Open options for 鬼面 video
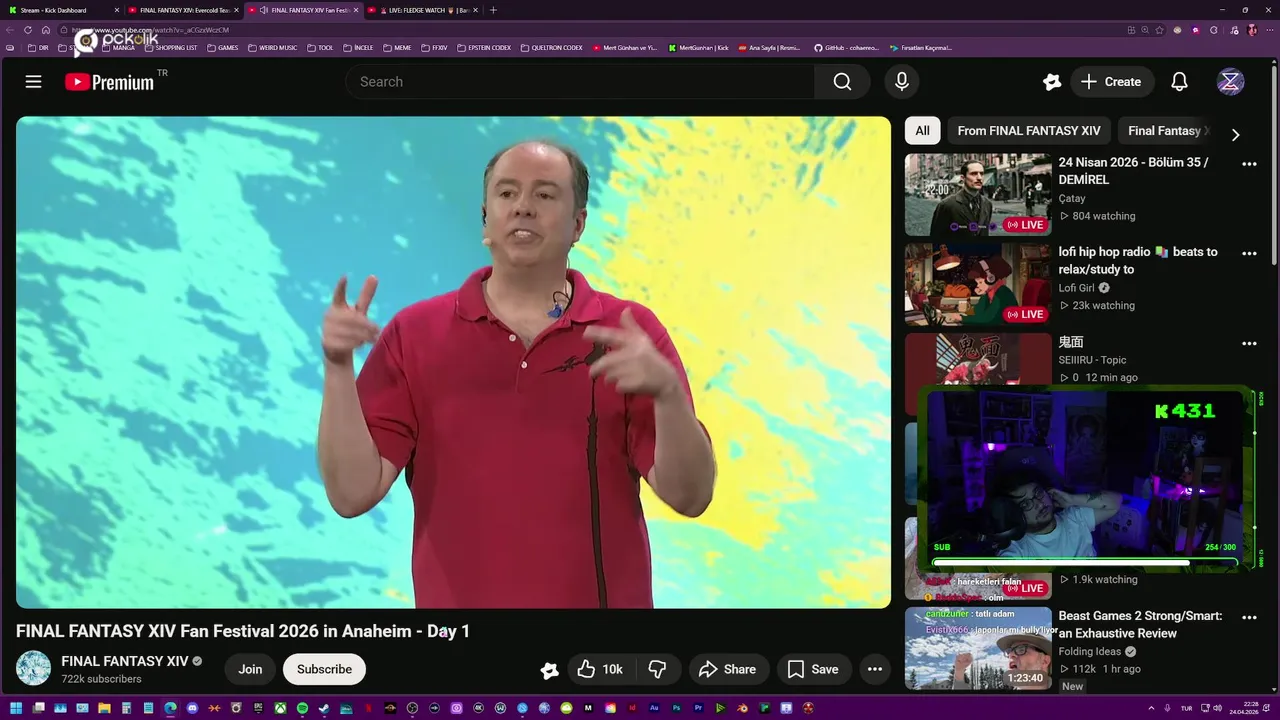The width and height of the screenshot is (1280, 720). [x=1249, y=343]
